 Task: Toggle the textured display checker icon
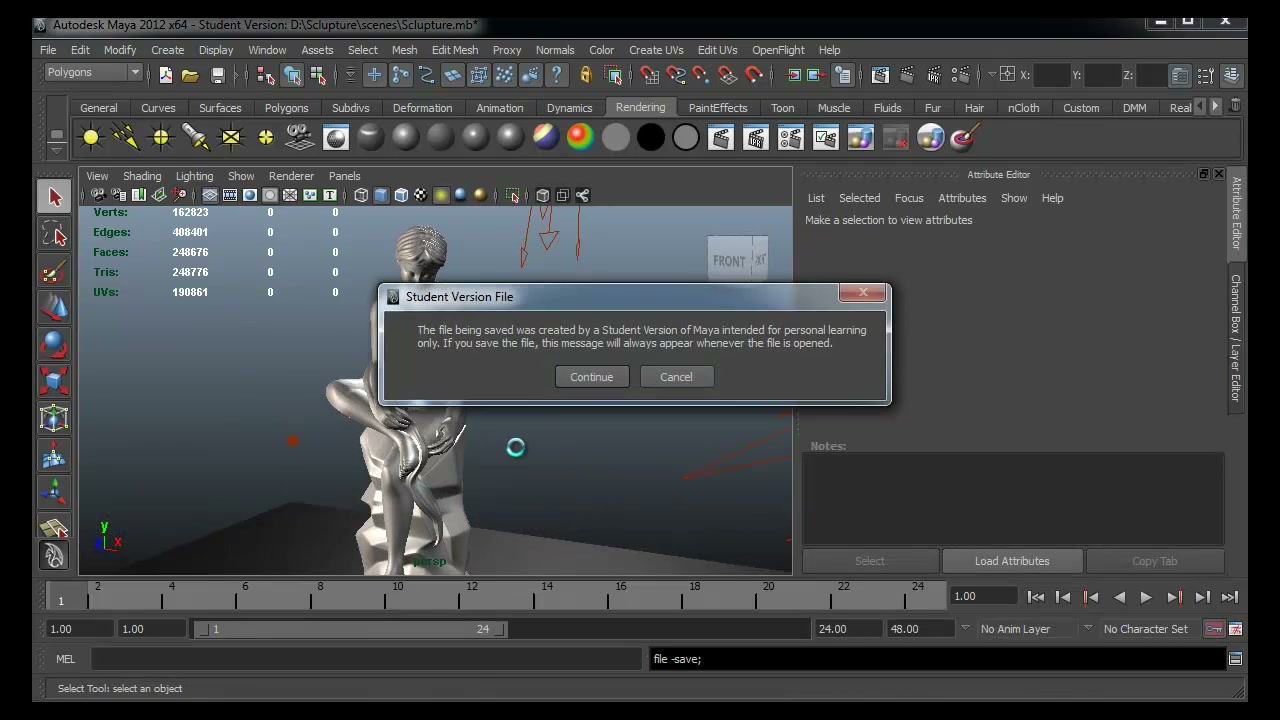point(420,195)
